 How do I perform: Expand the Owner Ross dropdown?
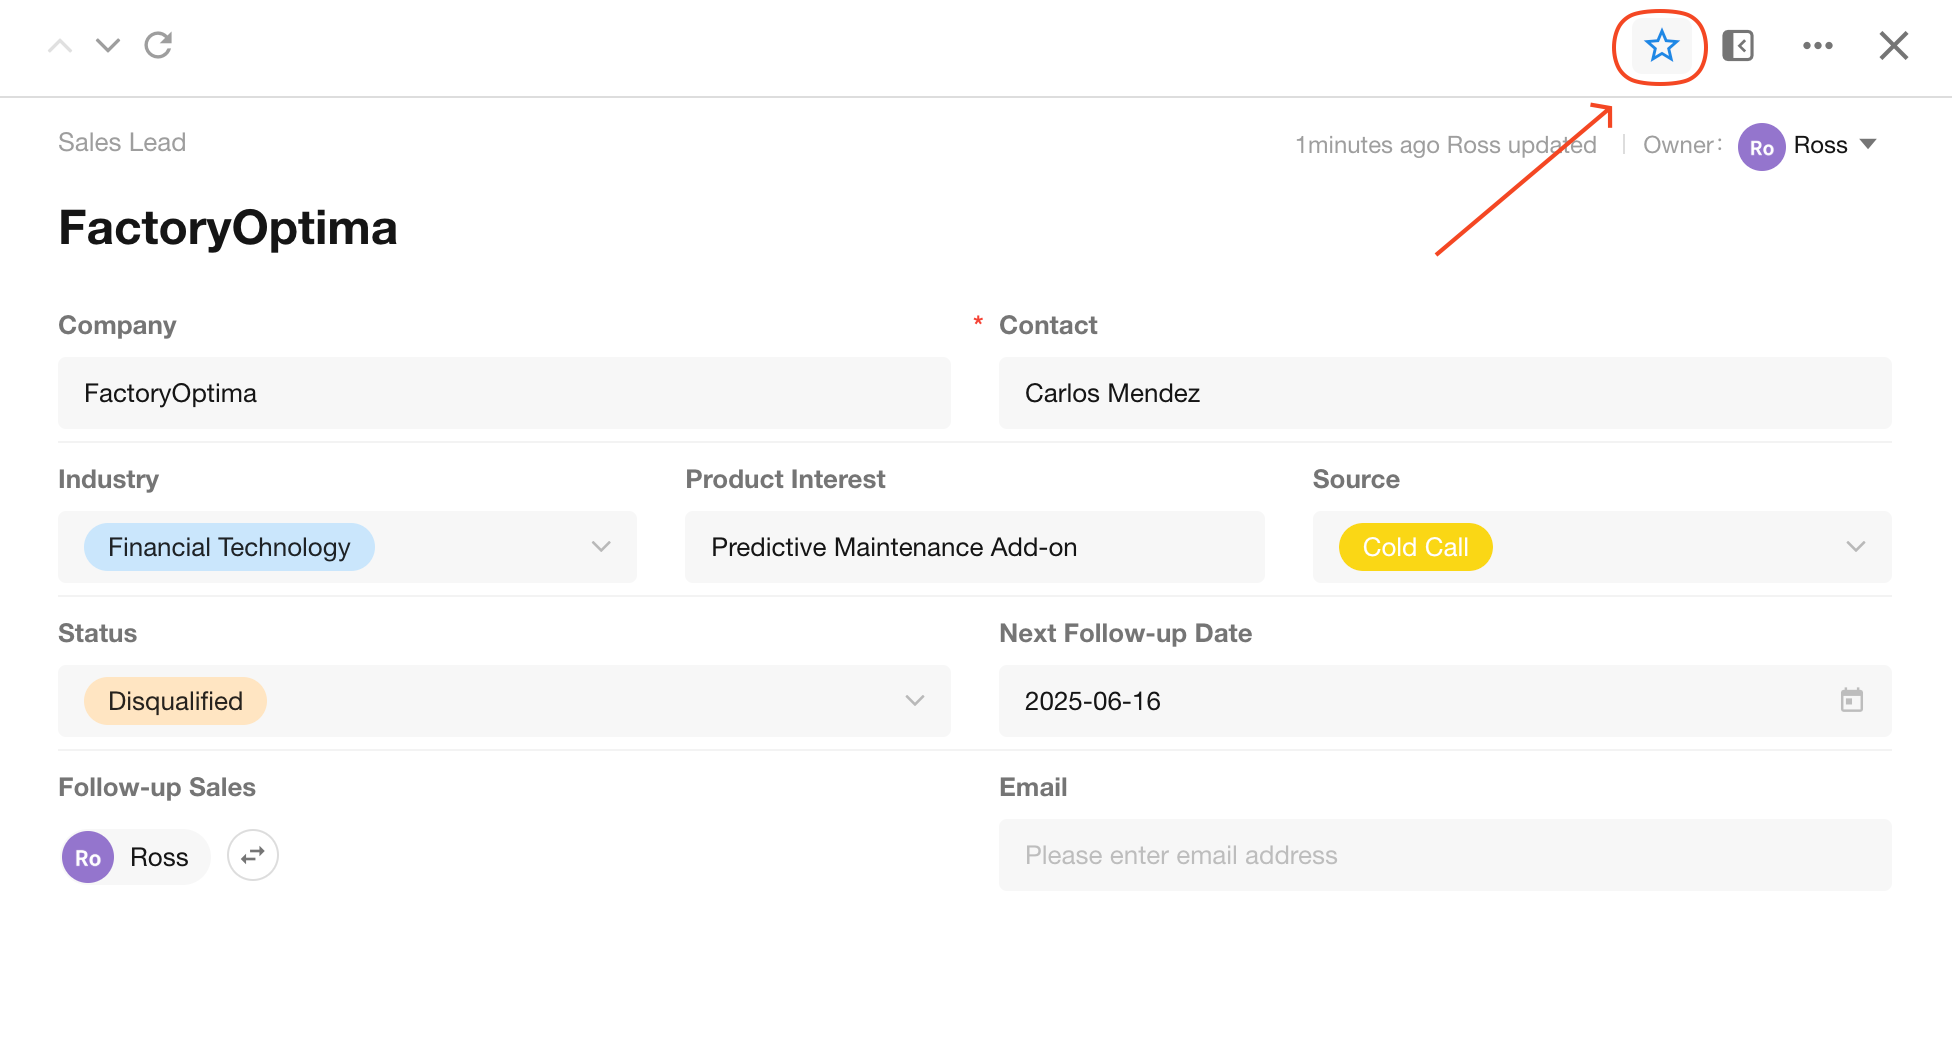click(1867, 145)
